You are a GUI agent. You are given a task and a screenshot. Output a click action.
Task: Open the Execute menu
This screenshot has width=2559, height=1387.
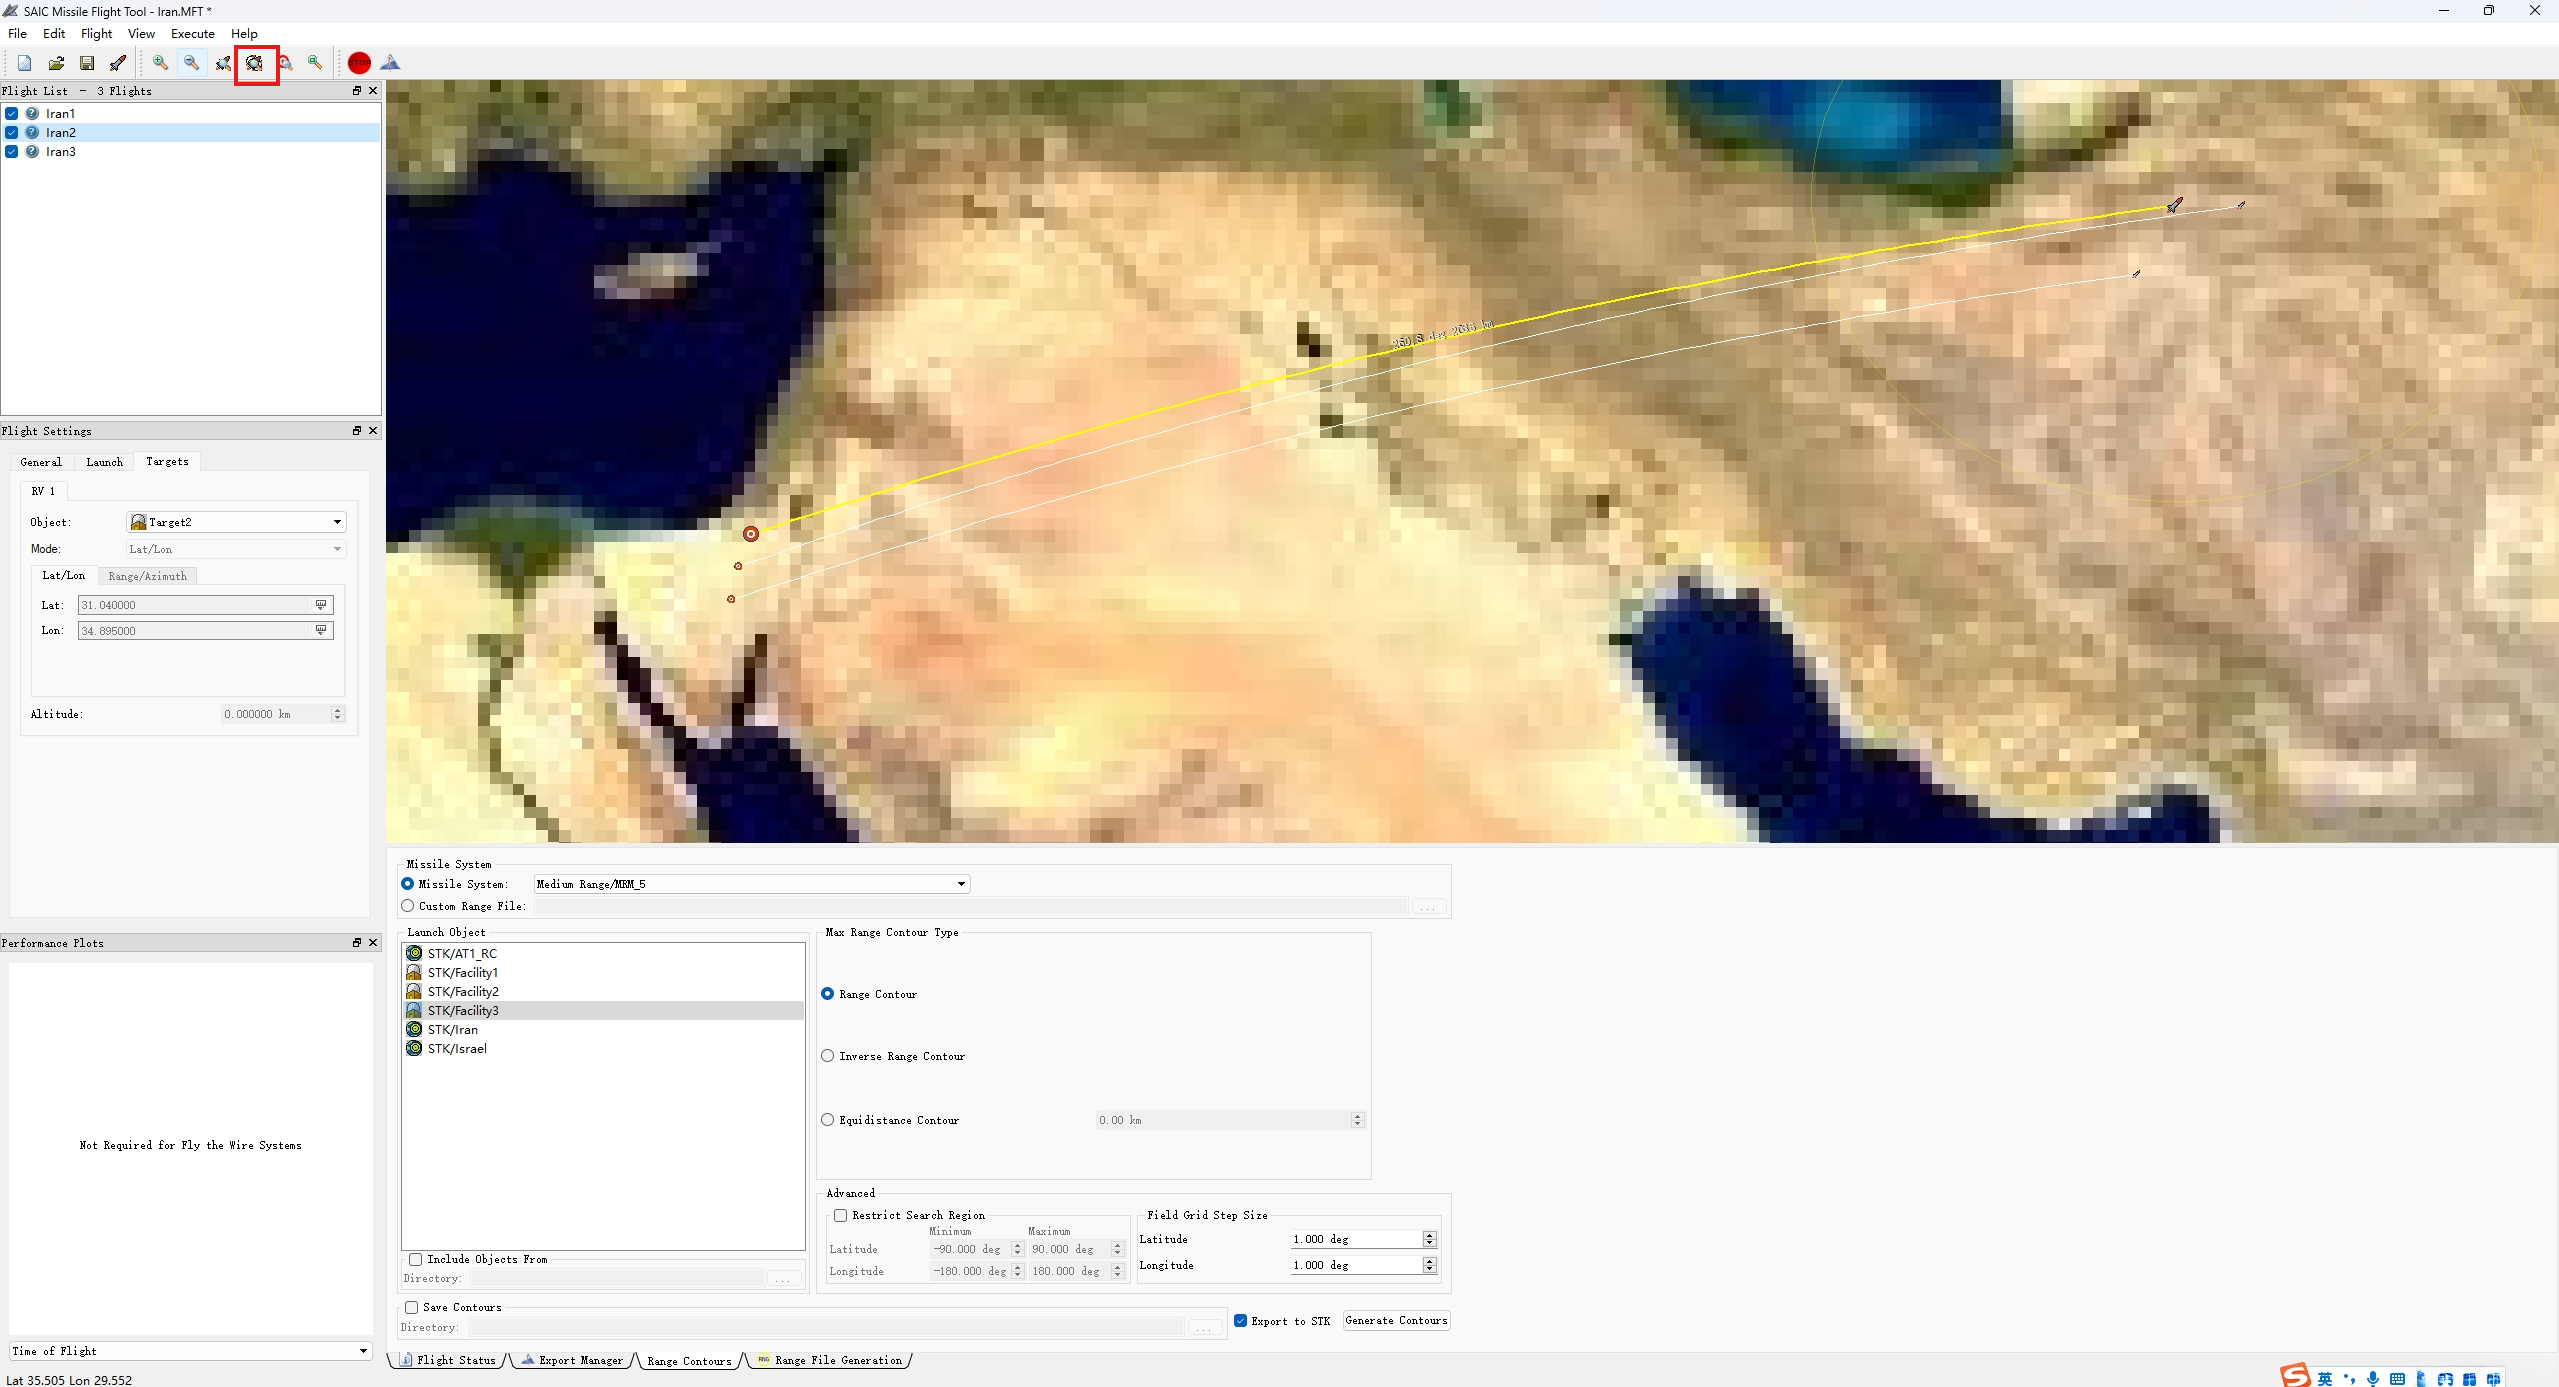[192, 33]
